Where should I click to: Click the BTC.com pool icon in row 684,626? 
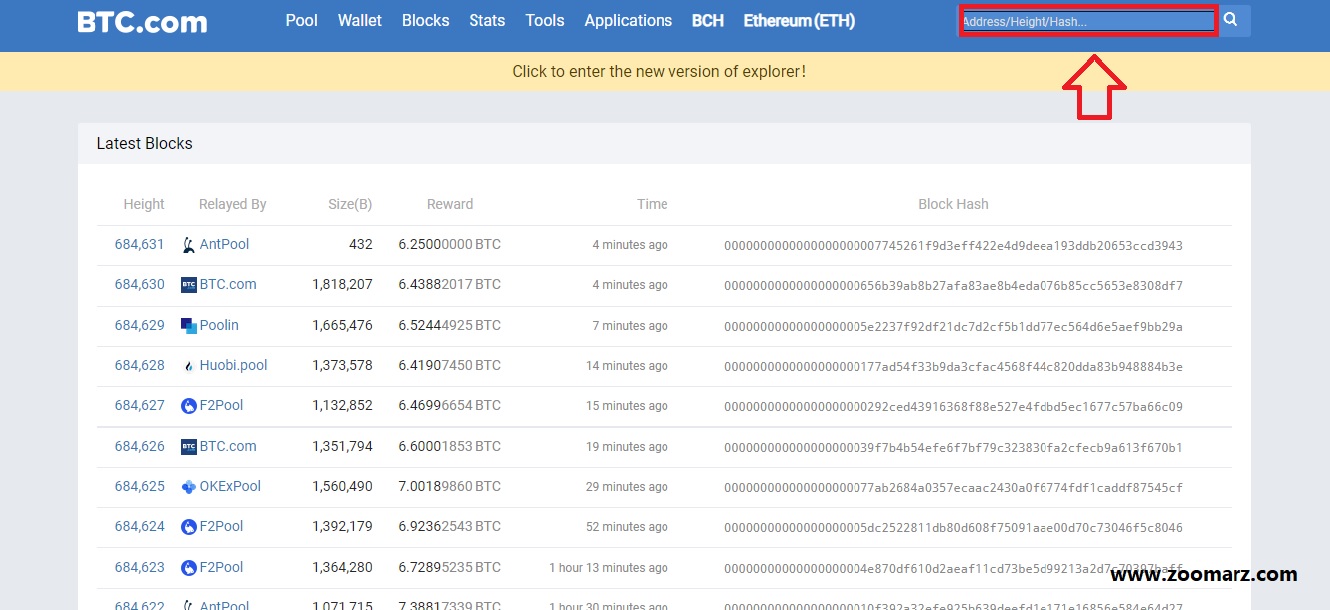pyautogui.click(x=188, y=447)
